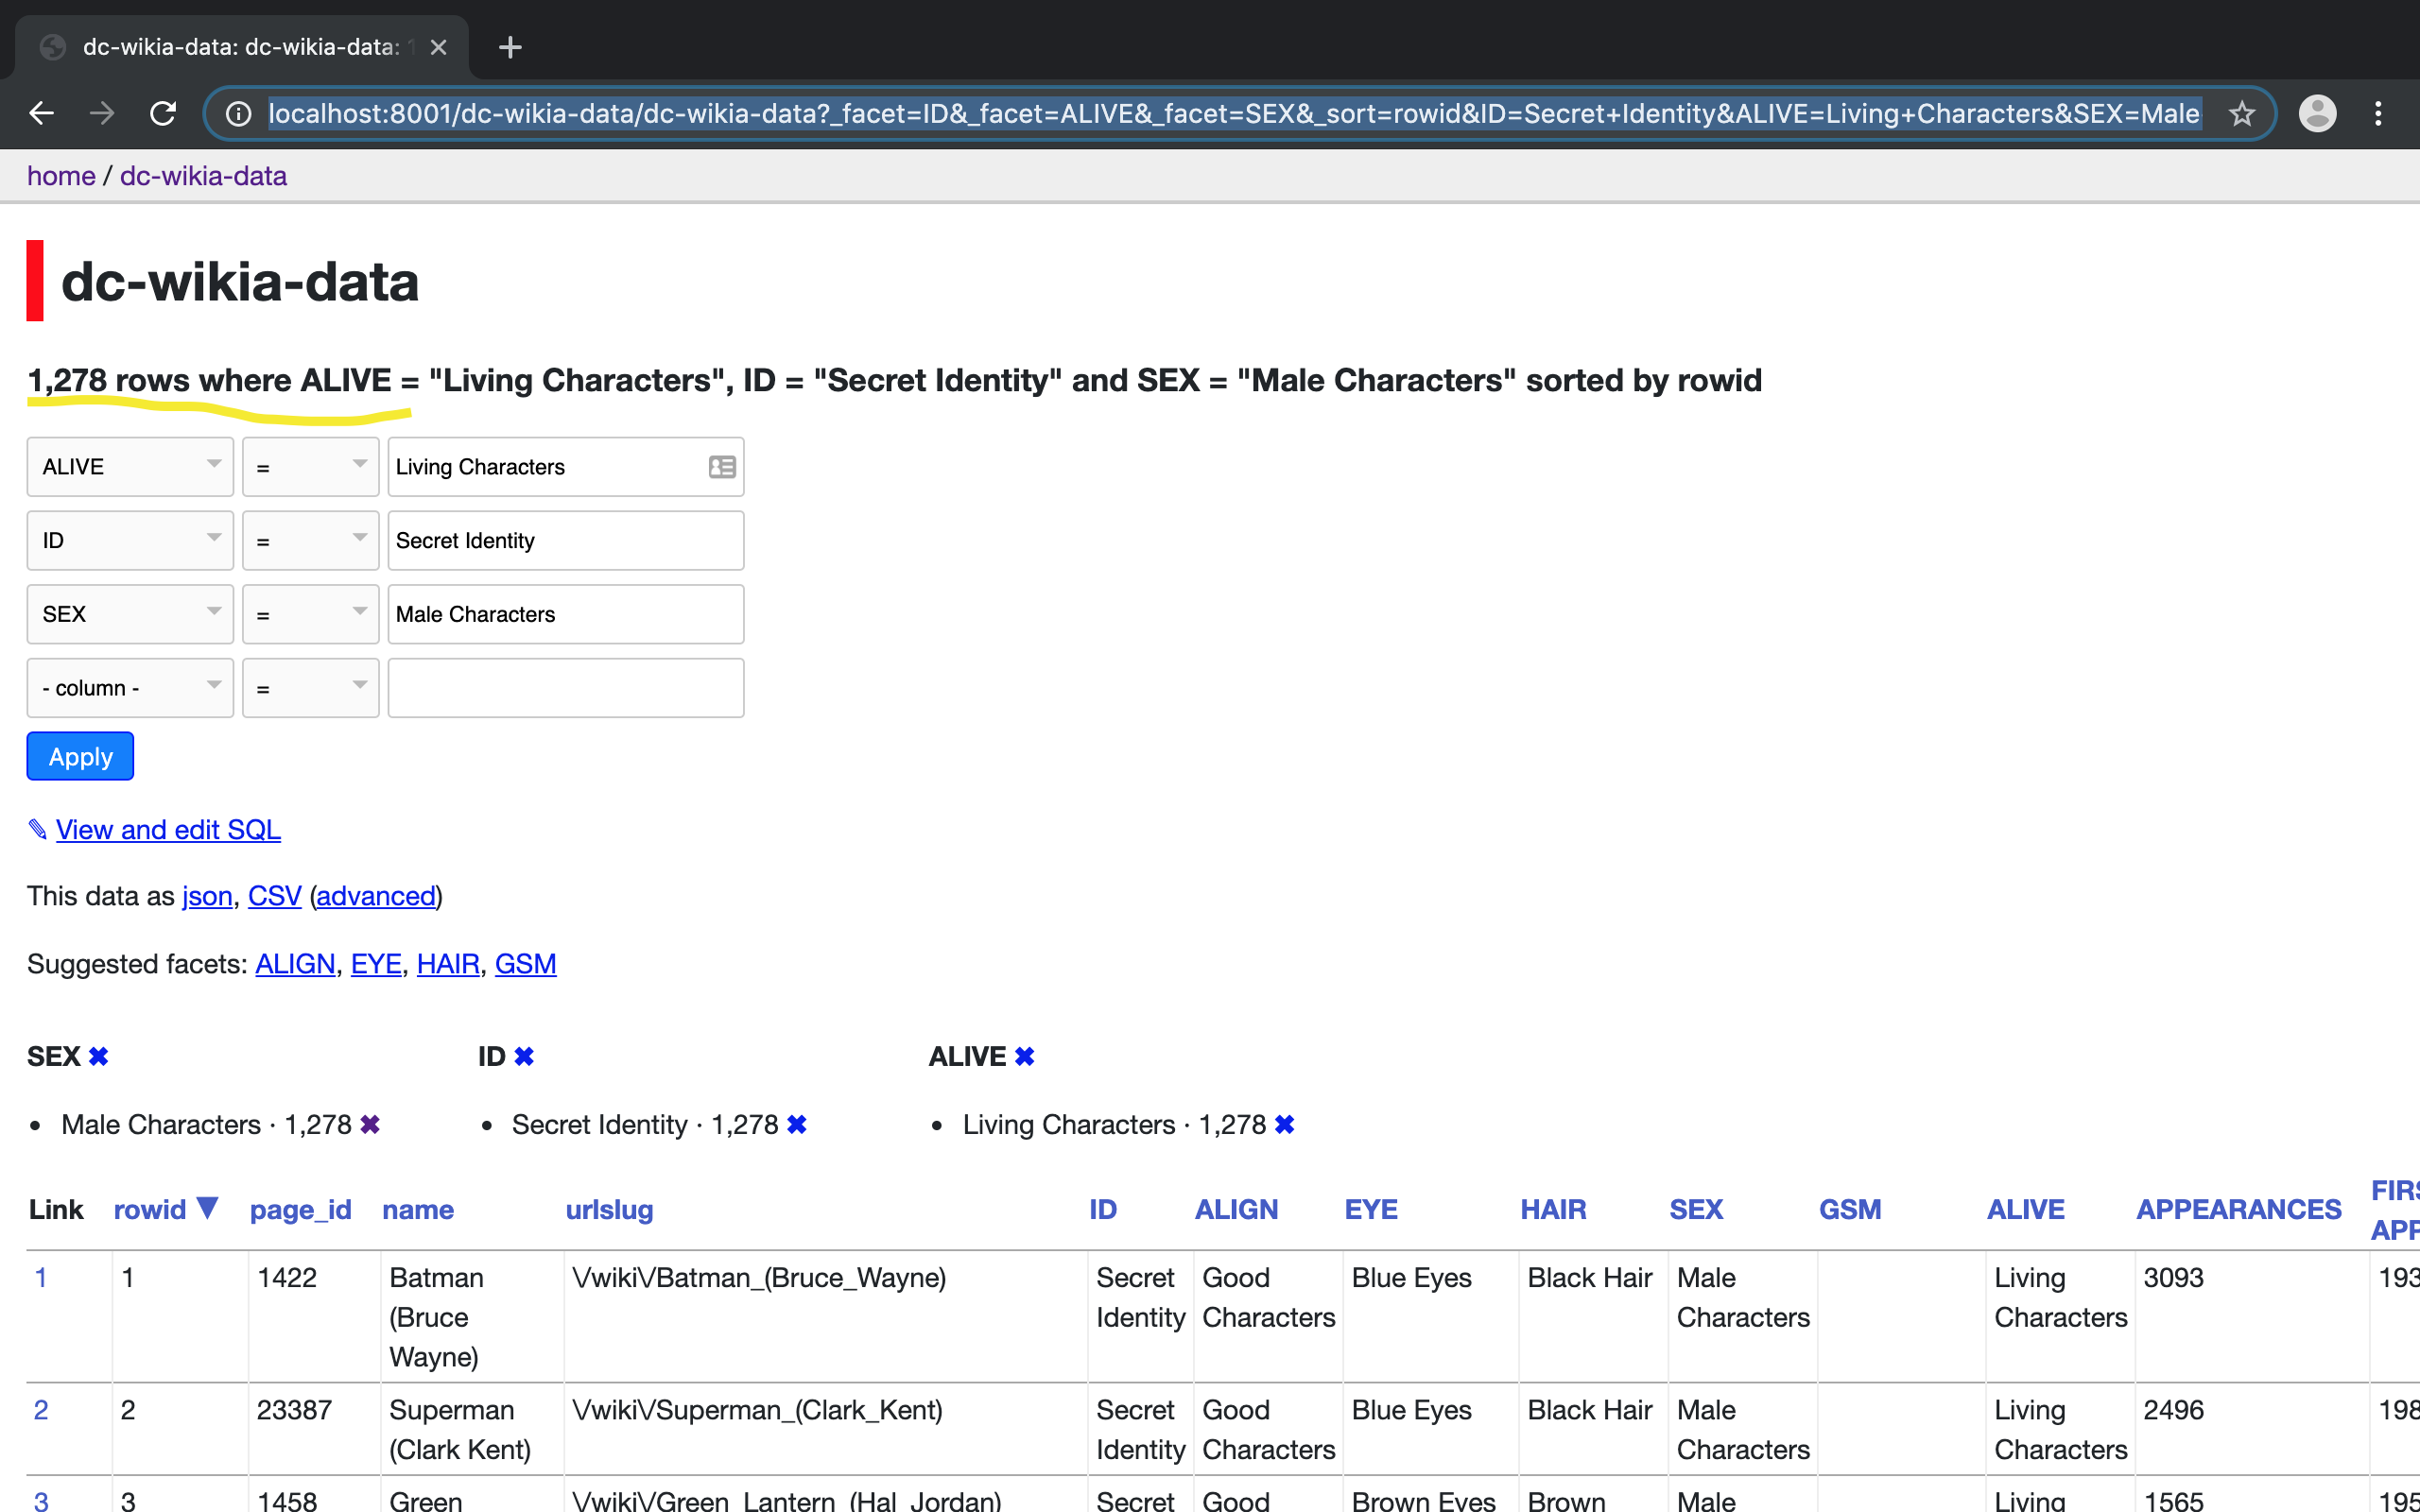Click the empty filter value input field
This screenshot has height=1512, width=2420.
tap(566, 688)
